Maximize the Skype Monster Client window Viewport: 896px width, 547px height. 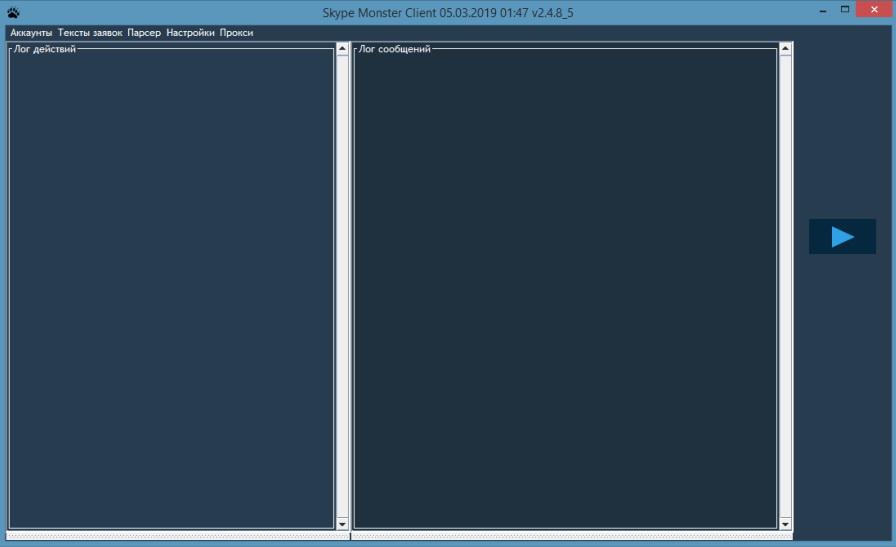845,10
